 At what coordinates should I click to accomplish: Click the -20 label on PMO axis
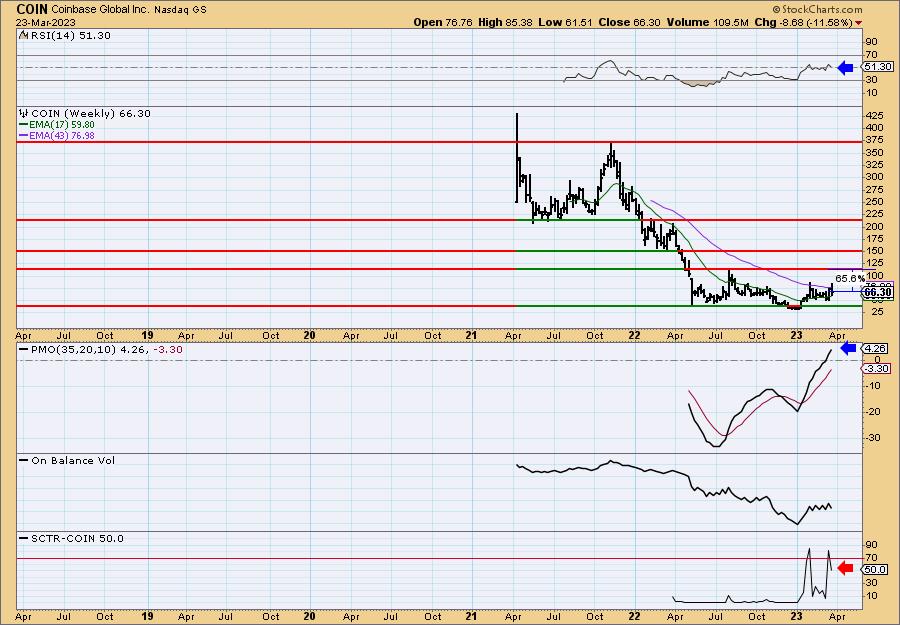874,412
